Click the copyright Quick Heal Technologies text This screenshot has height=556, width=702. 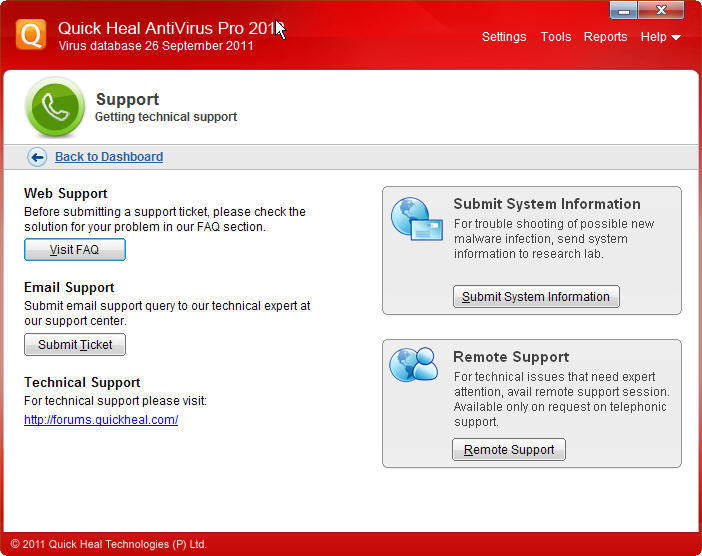click(x=108, y=544)
